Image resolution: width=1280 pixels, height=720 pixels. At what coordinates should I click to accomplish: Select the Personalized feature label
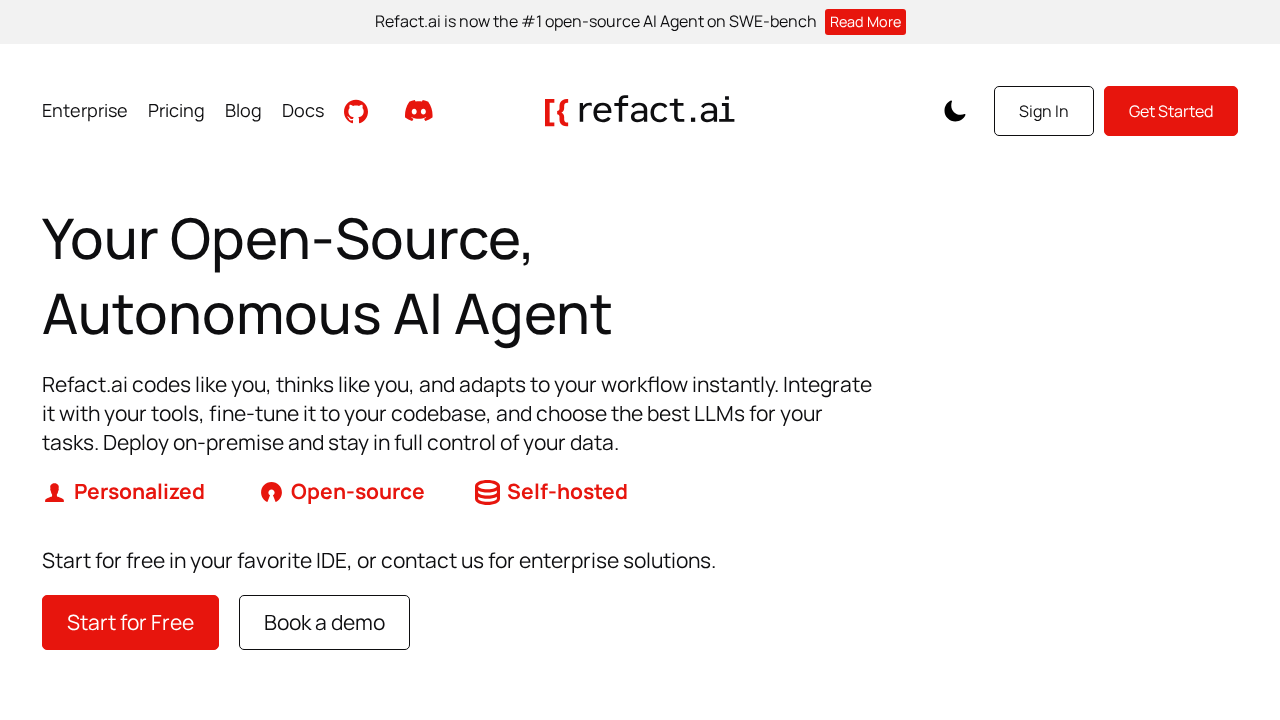tap(139, 489)
